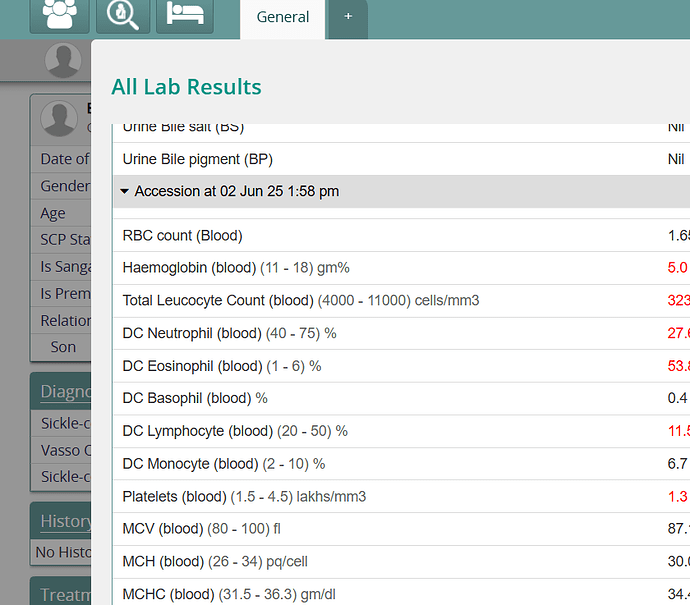Click Total Leucocyte Count (blood) entry
This screenshot has width=690, height=605.
coord(300,301)
